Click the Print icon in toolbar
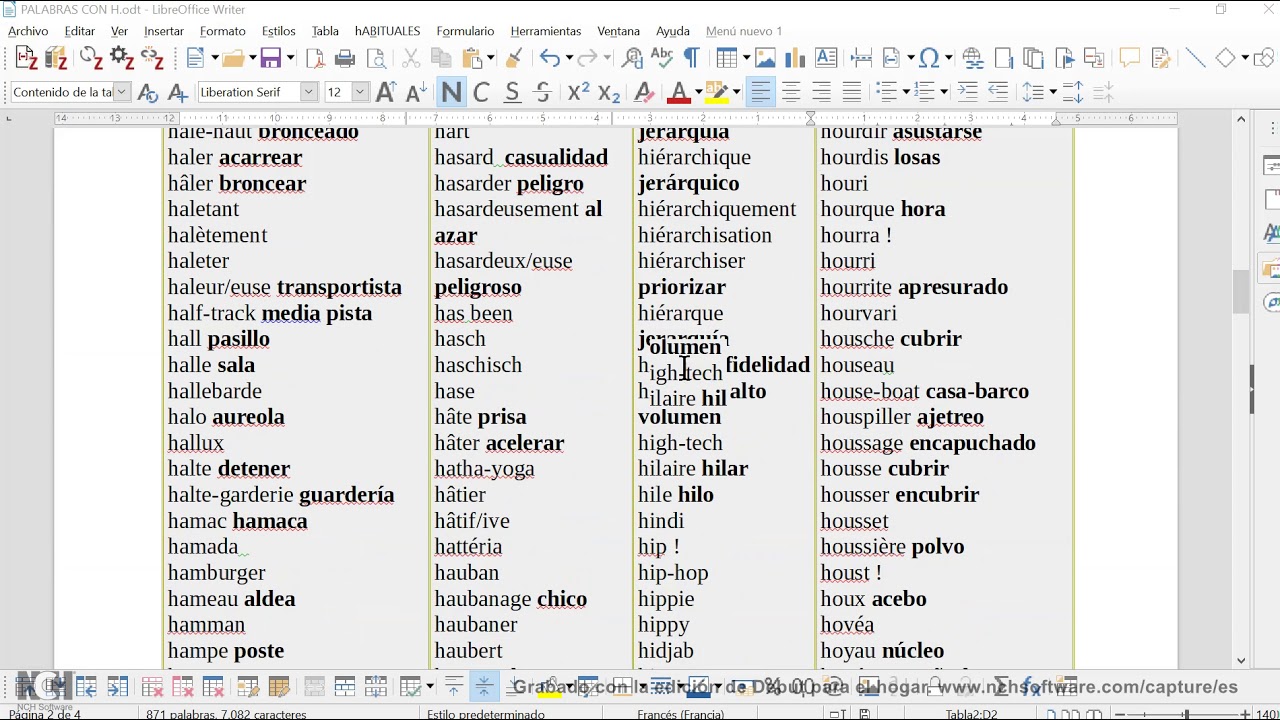The width and height of the screenshot is (1280, 720). click(345, 58)
